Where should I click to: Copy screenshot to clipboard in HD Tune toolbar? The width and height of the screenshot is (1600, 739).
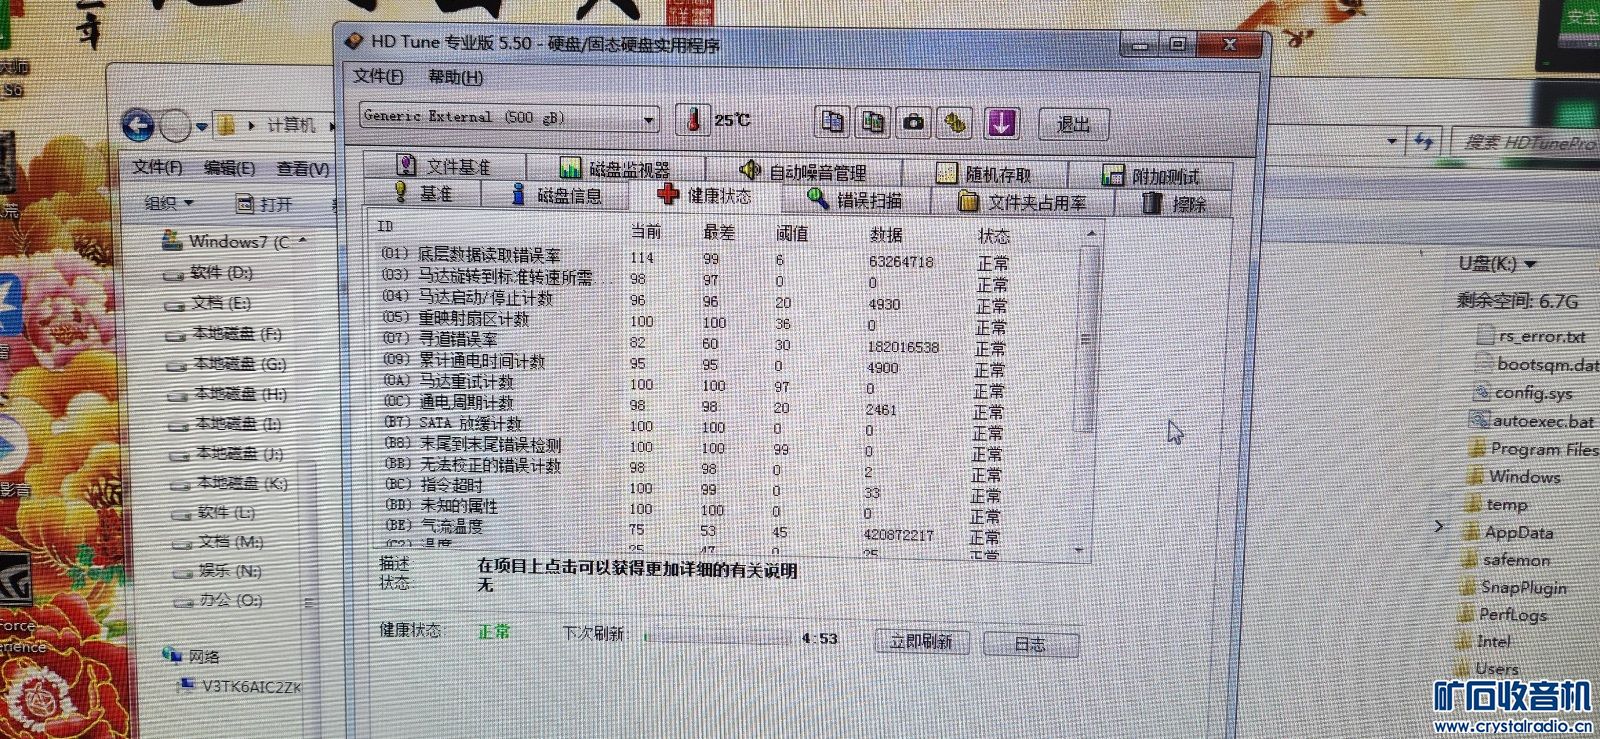pyautogui.click(x=873, y=121)
